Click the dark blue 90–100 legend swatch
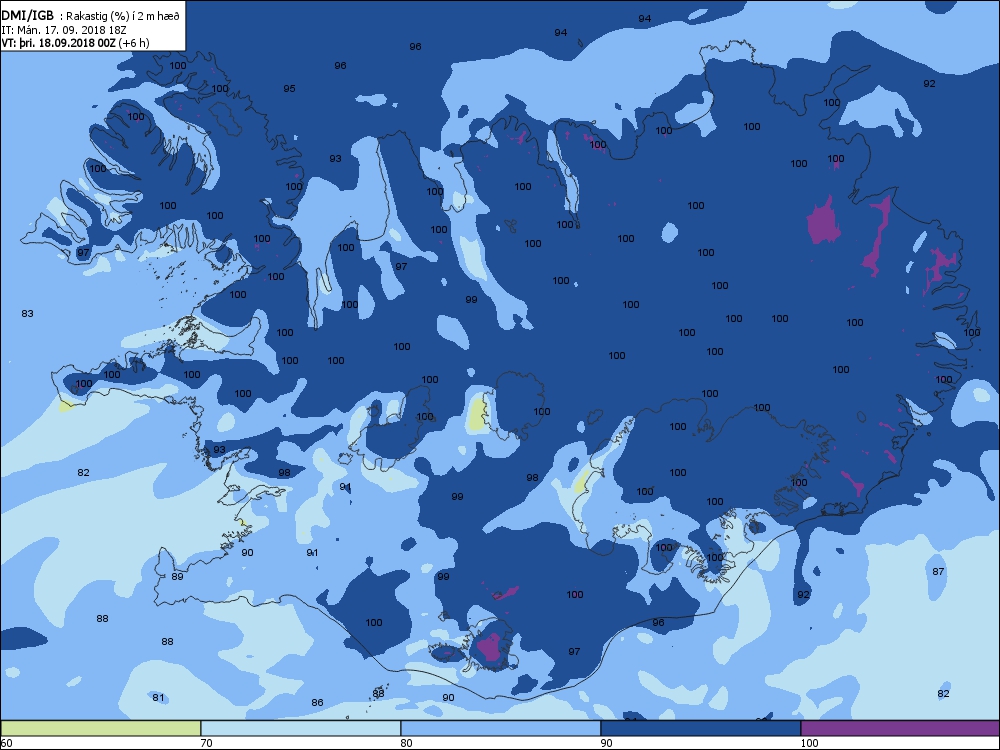This screenshot has height=750, width=1000. [x=700, y=728]
